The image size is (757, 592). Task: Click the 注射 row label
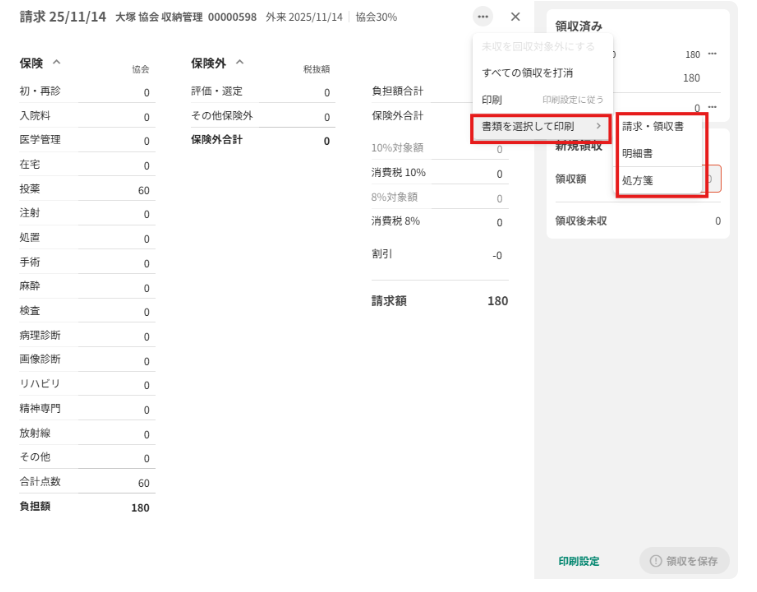pos(29,213)
